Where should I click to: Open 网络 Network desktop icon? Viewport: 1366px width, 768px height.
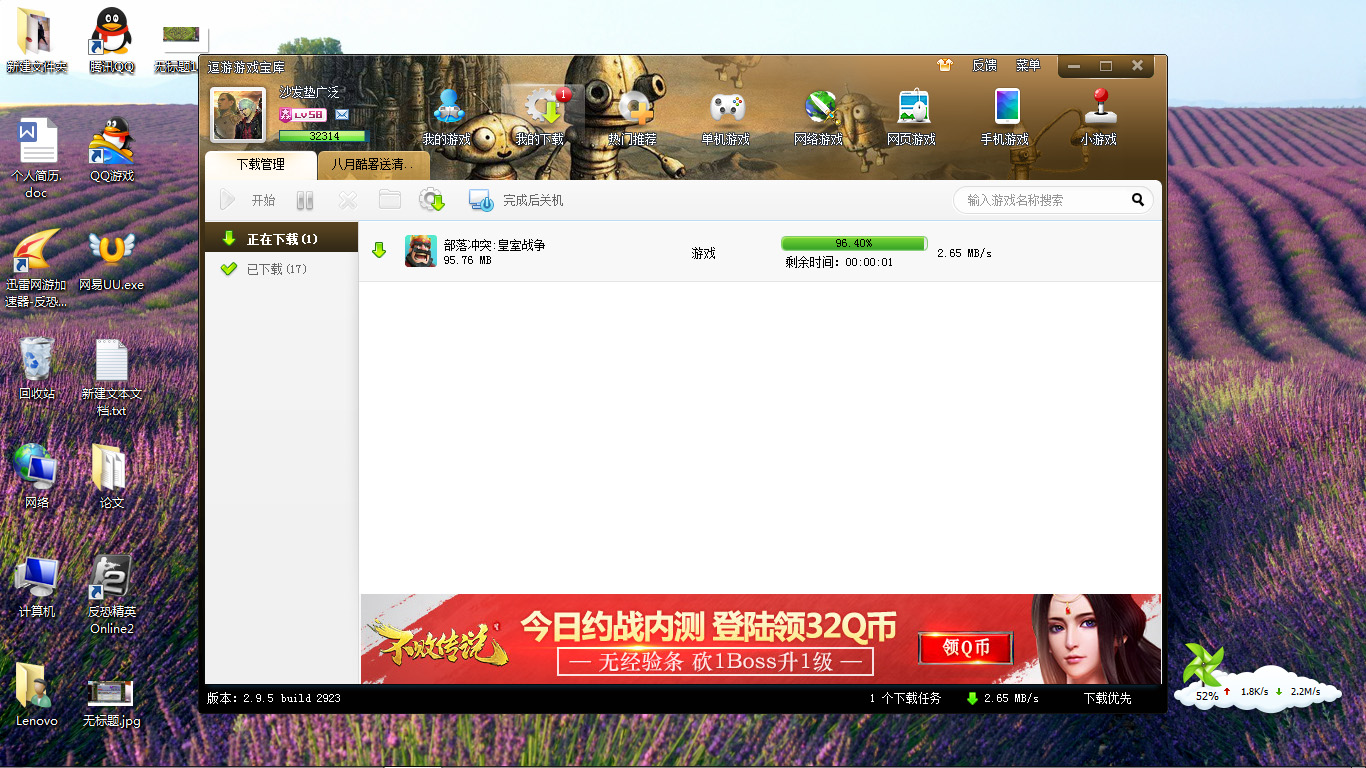point(37,477)
